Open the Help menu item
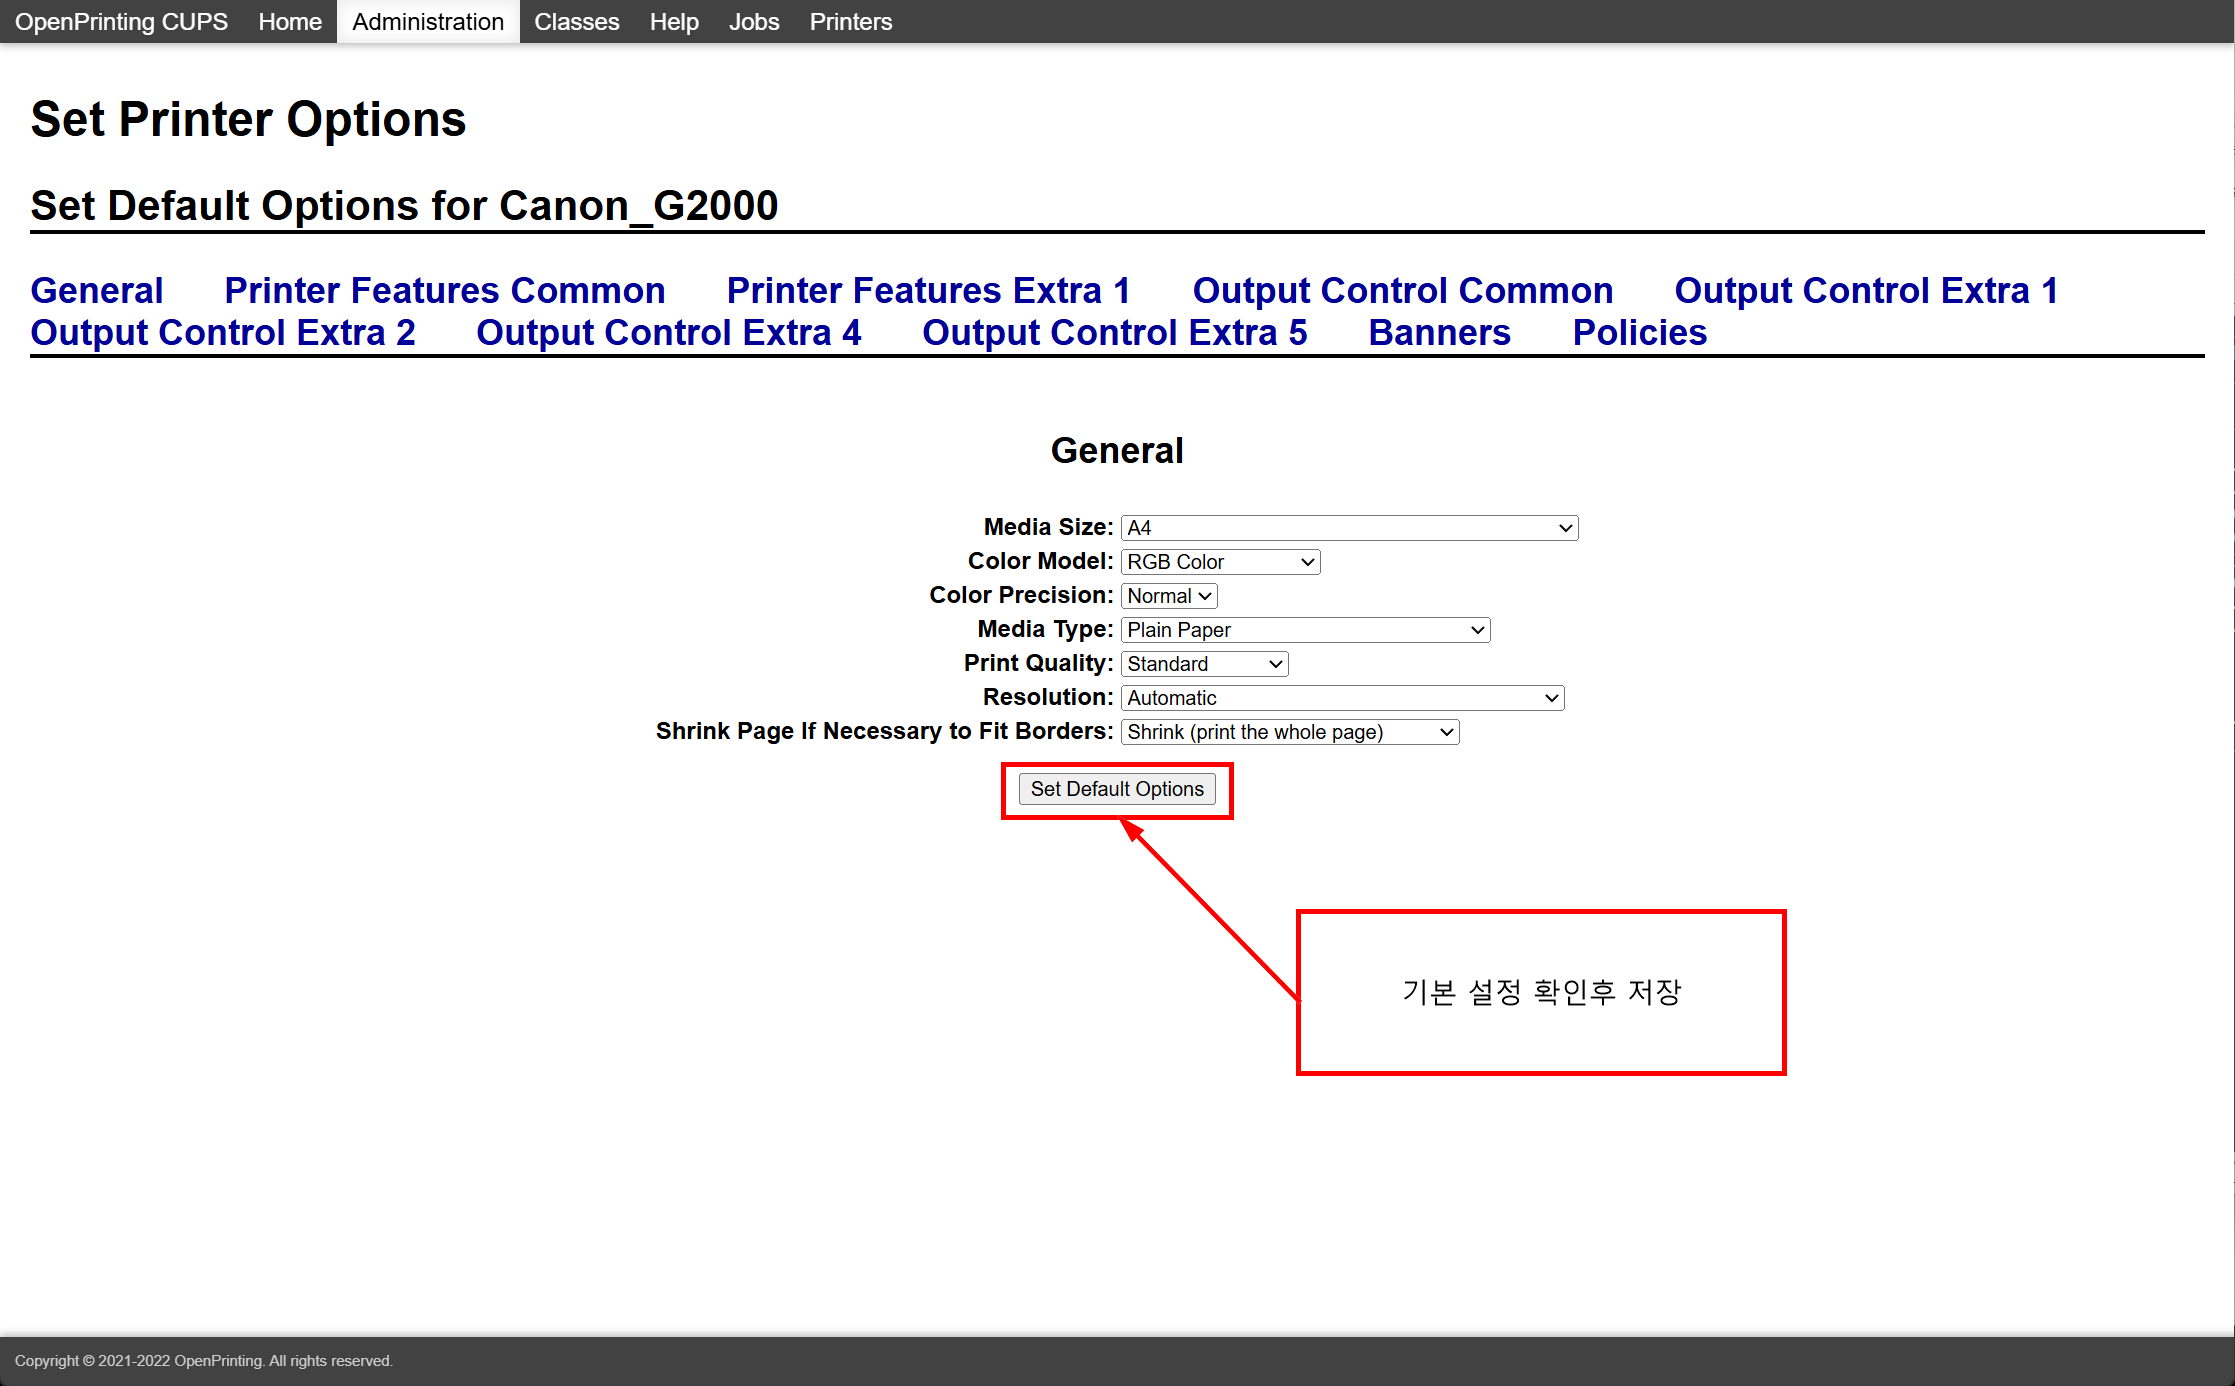Screen dimensions: 2235x1386 coord(674,22)
